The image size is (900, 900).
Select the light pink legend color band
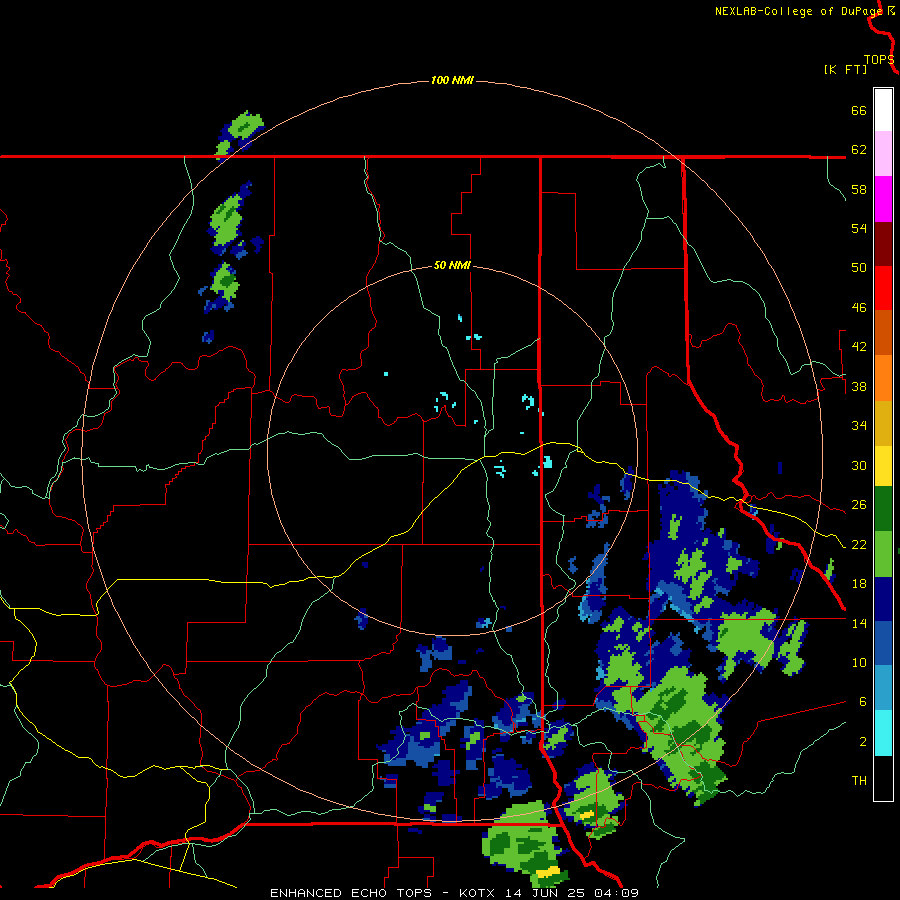(883, 153)
